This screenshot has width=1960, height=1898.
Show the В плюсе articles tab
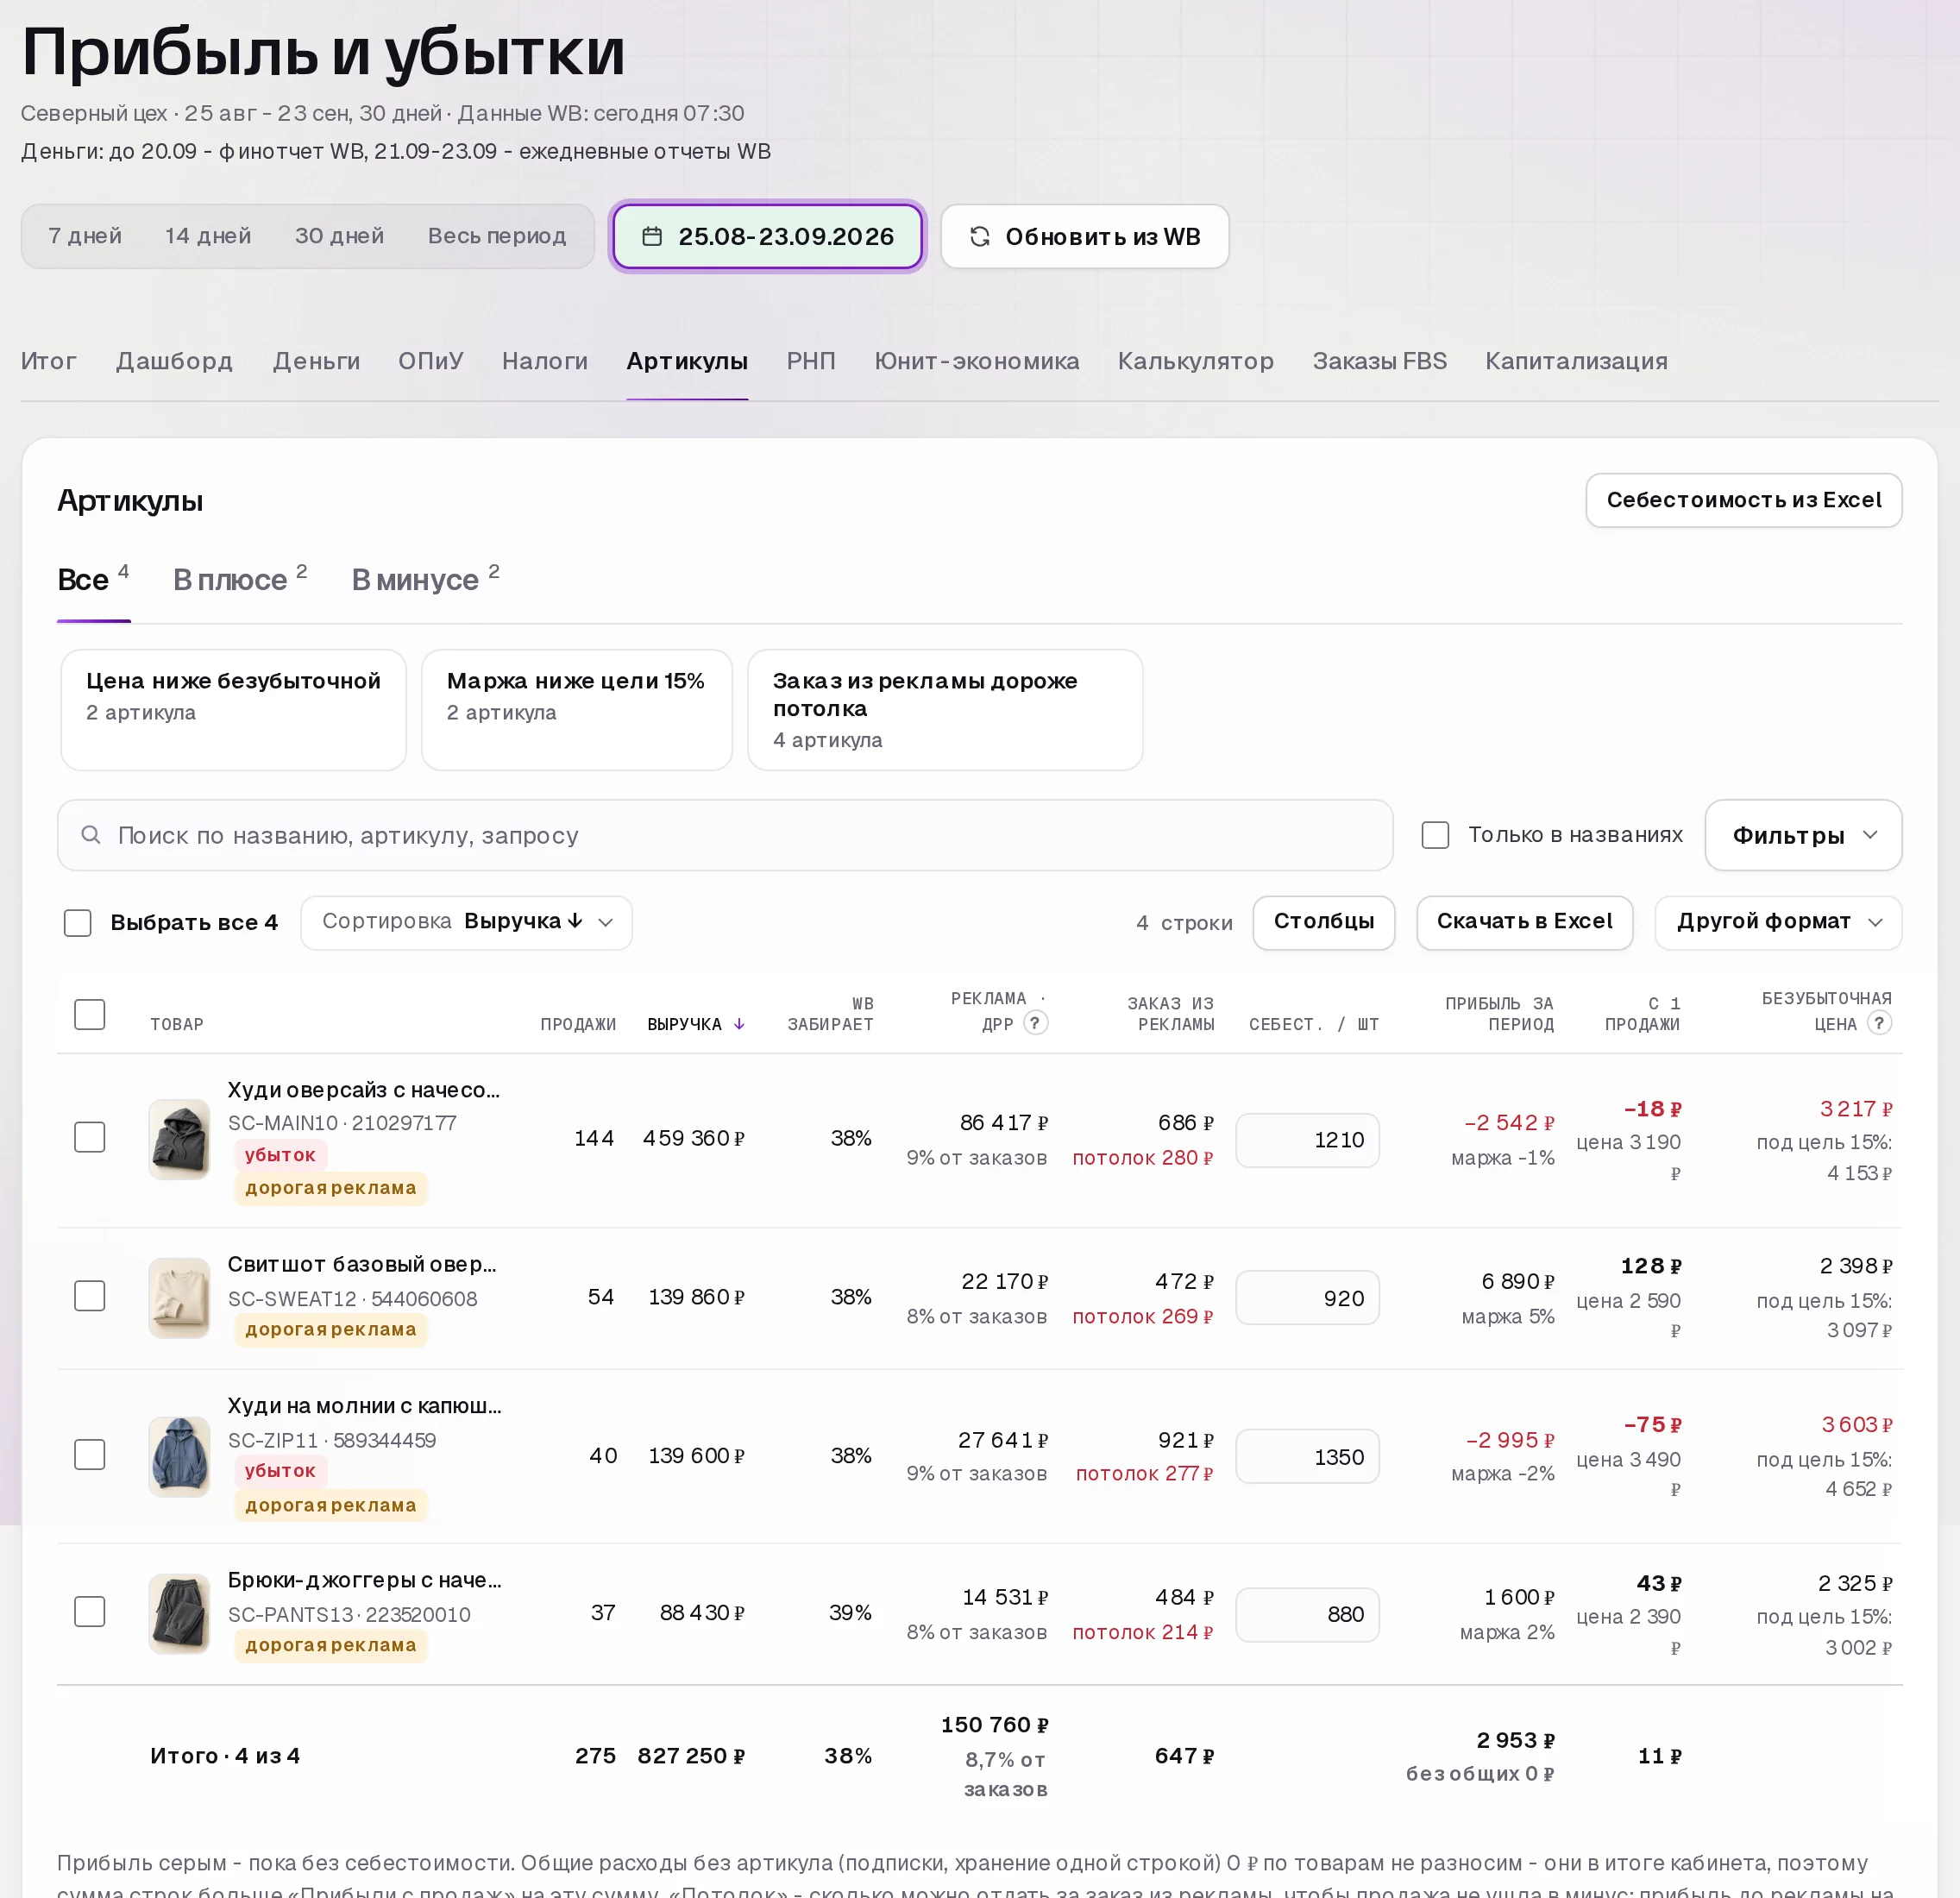point(240,580)
